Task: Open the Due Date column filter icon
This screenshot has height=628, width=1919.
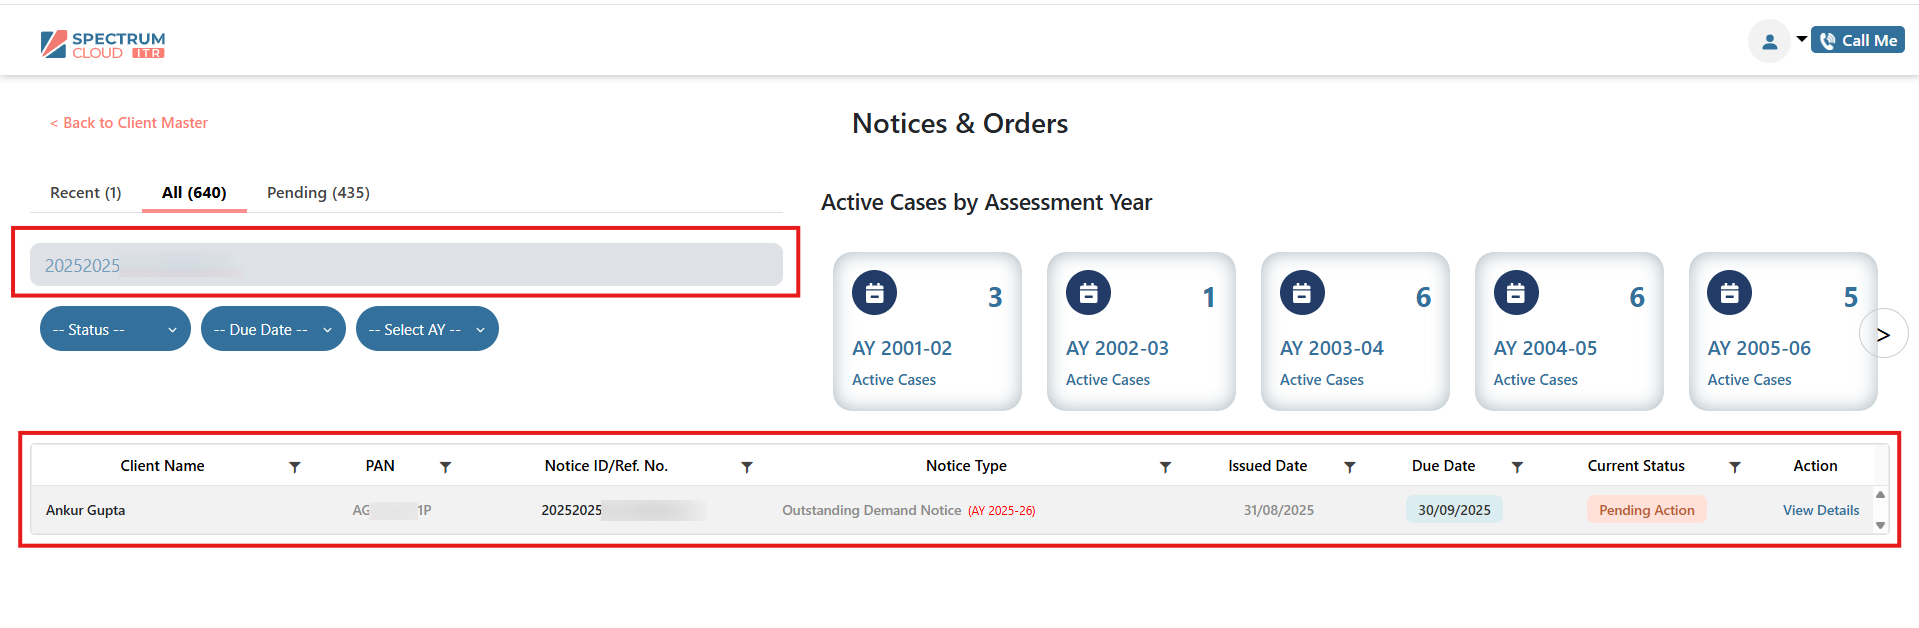Action: (1516, 467)
